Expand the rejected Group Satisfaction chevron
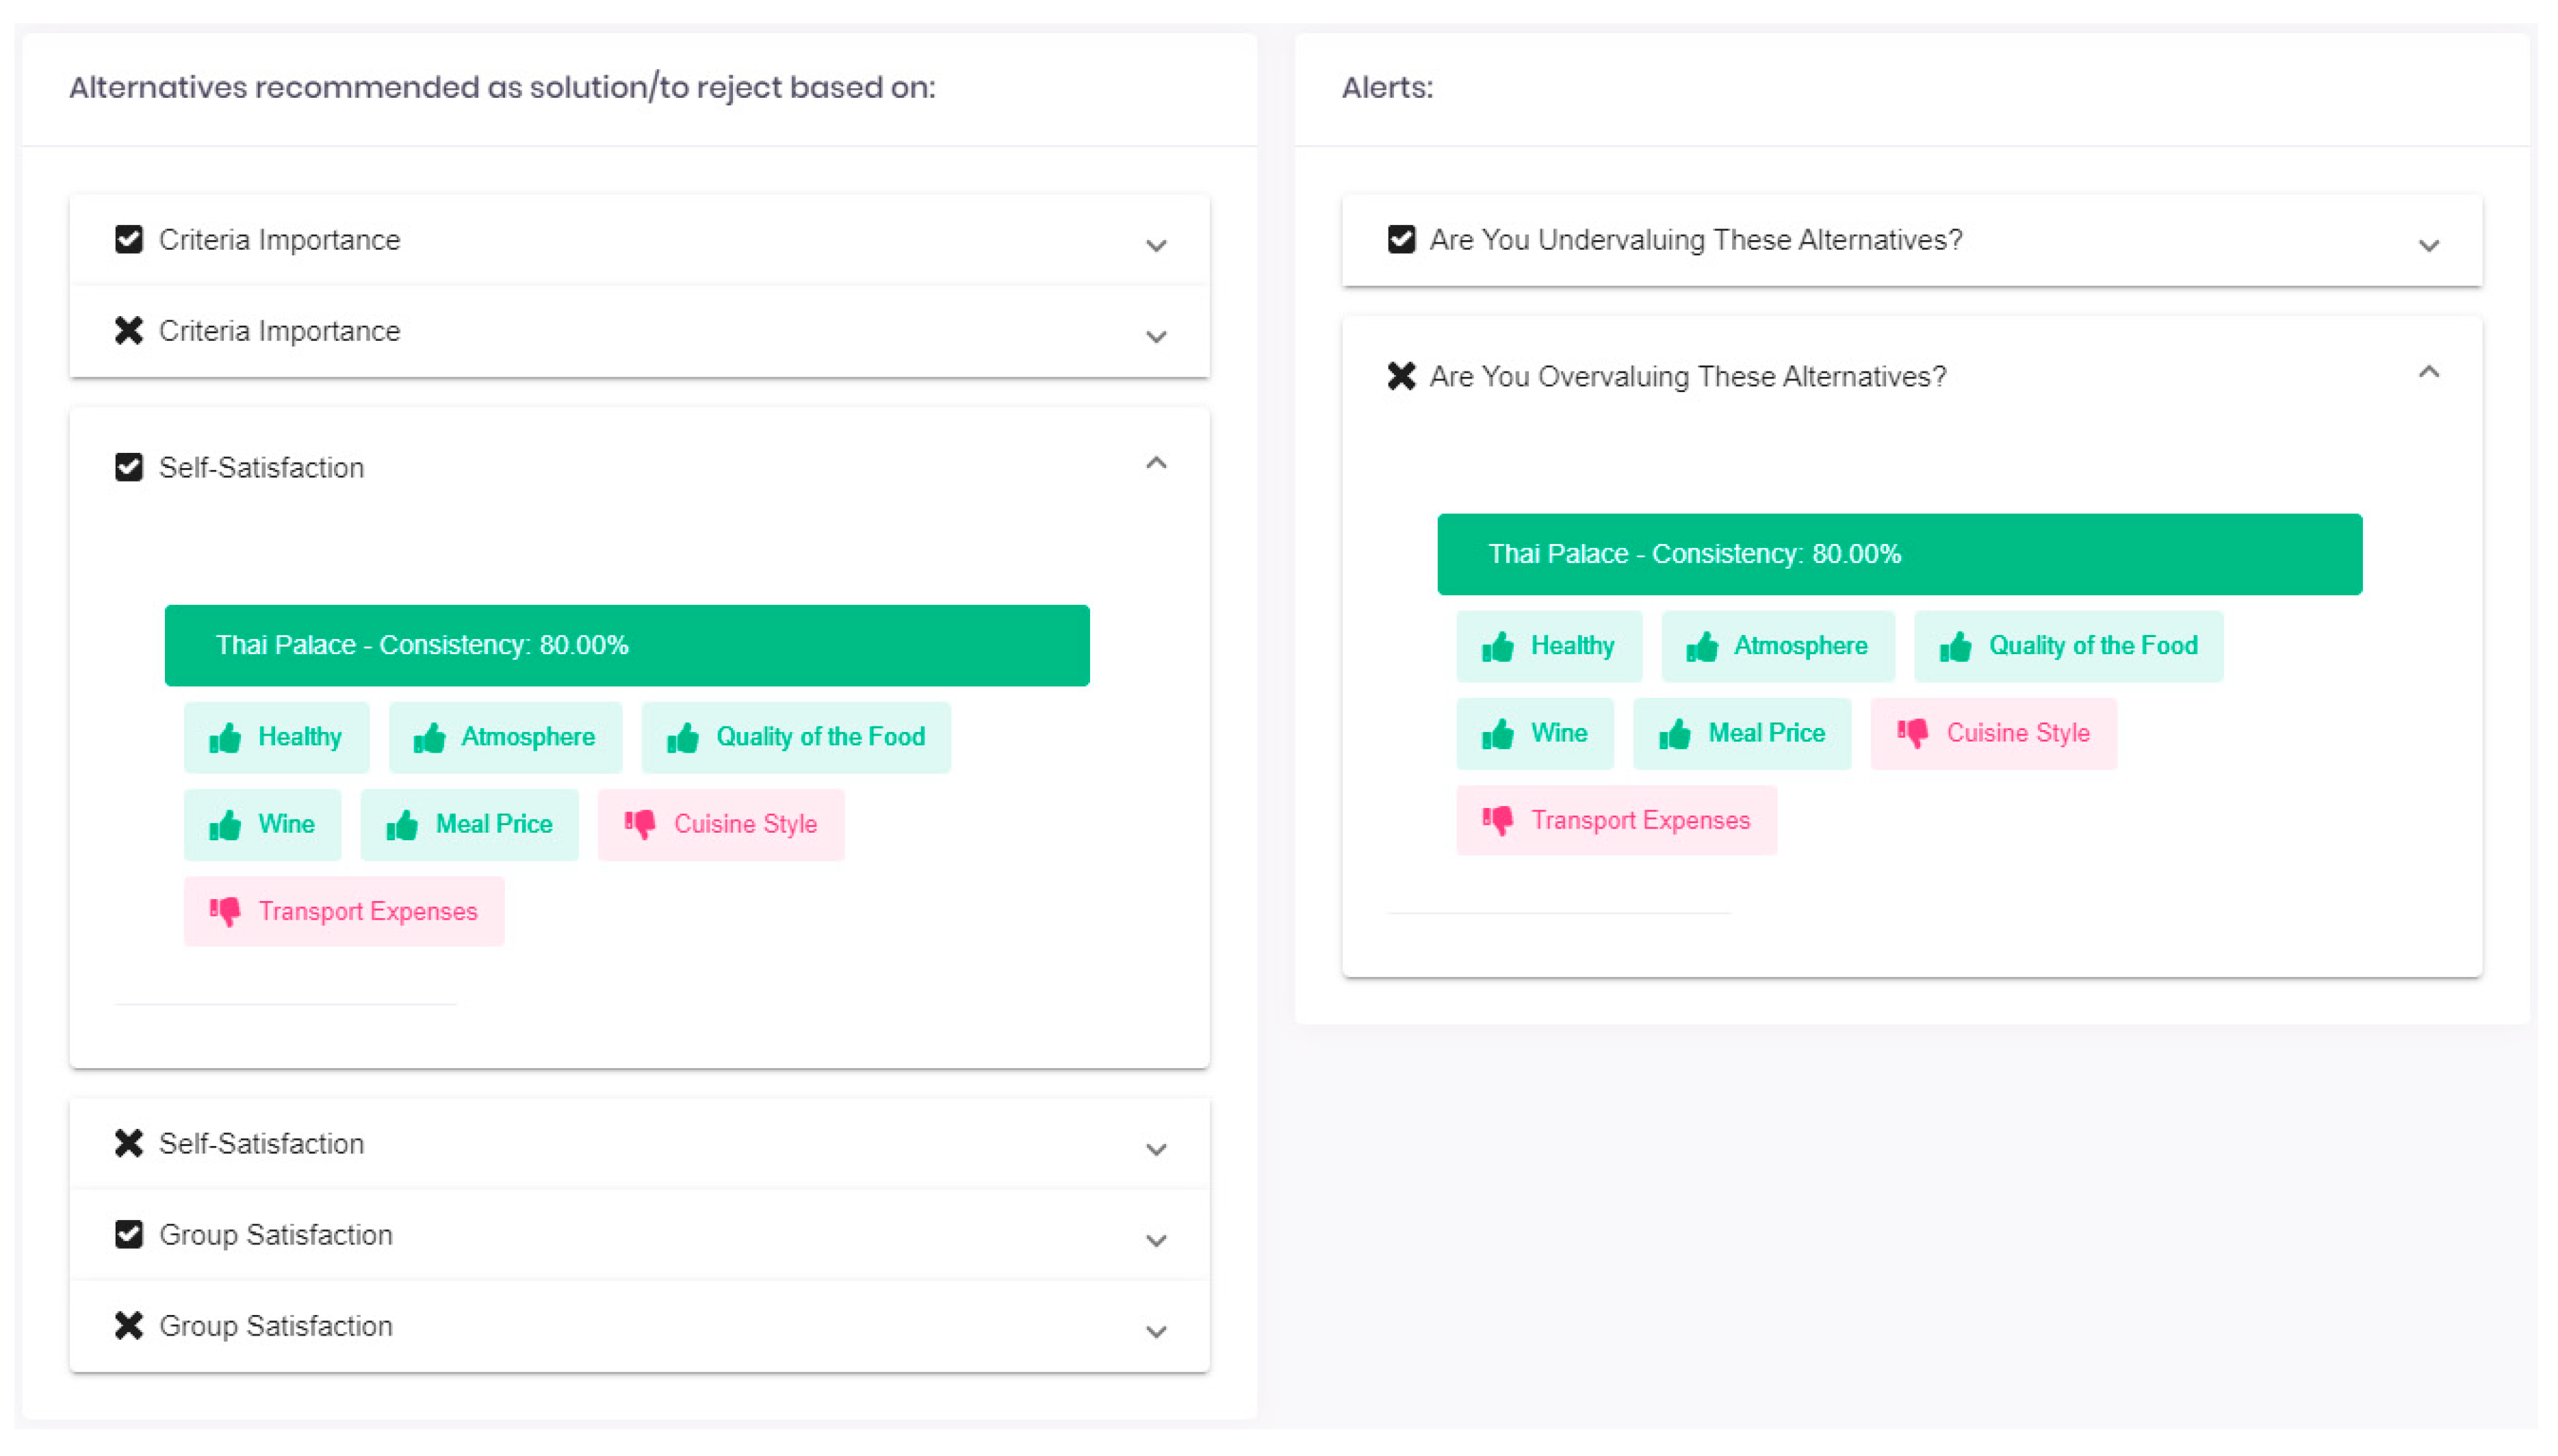Image resolution: width=2558 pixels, height=1456 pixels. point(1156,1331)
